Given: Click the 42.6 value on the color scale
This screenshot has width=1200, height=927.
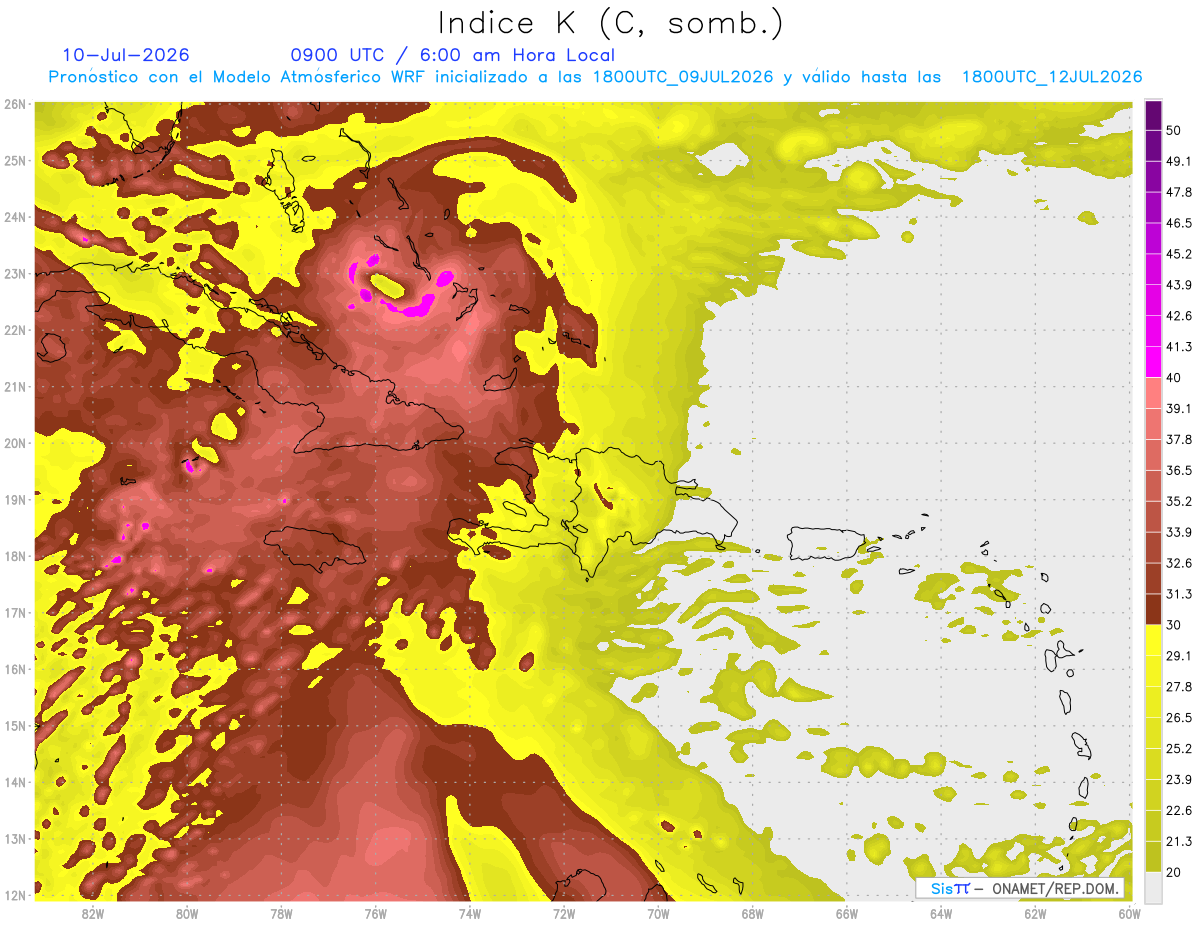Looking at the screenshot, I should (x=1179, y=316).
